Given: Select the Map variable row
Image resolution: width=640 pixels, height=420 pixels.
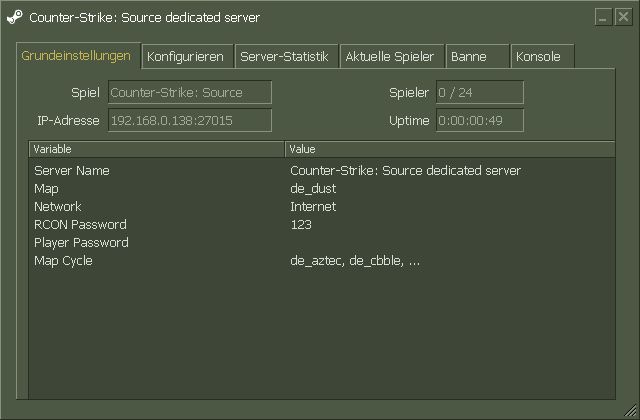Looking at the screenshot, I should (x=47, y=189).
